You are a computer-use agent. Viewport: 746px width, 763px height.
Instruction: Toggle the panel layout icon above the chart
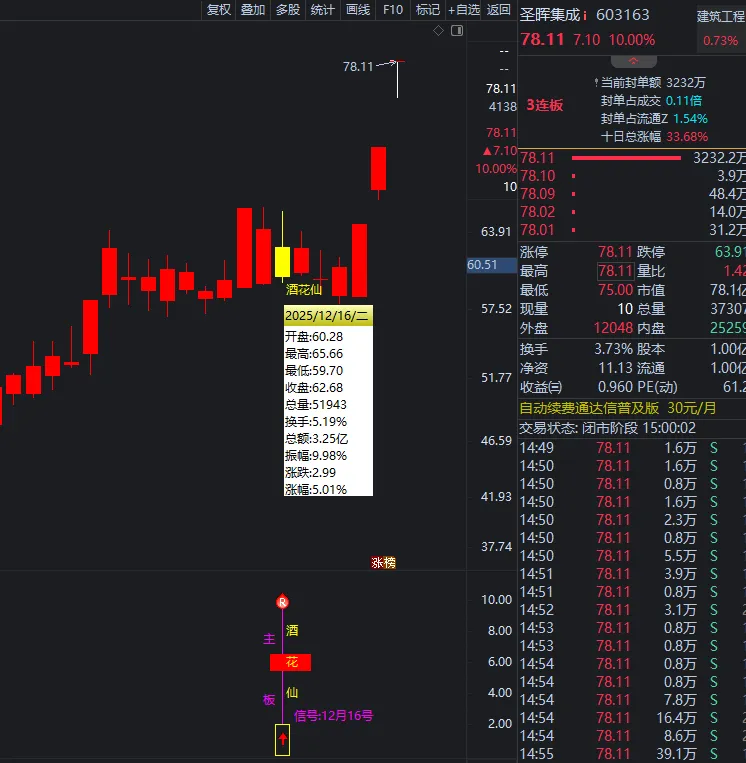pos(456,31)
